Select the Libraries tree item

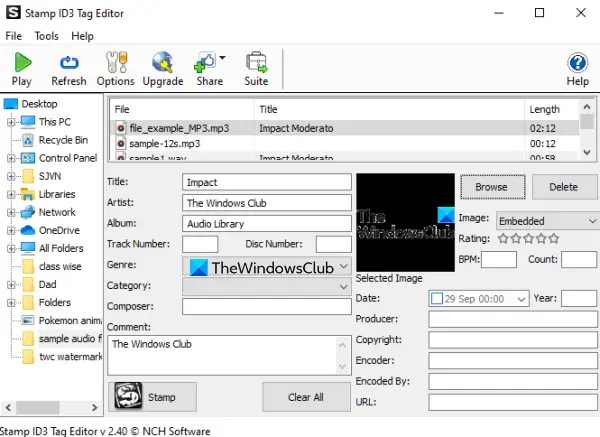coord(57,194)
